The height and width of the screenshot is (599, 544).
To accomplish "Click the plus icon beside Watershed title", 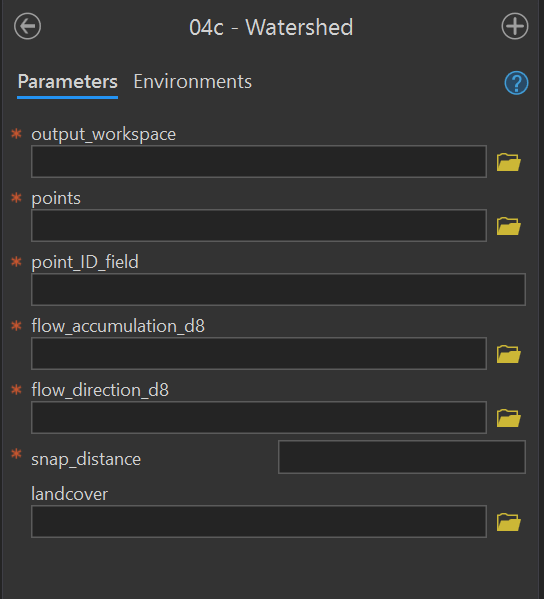I will tap(515, 26).
